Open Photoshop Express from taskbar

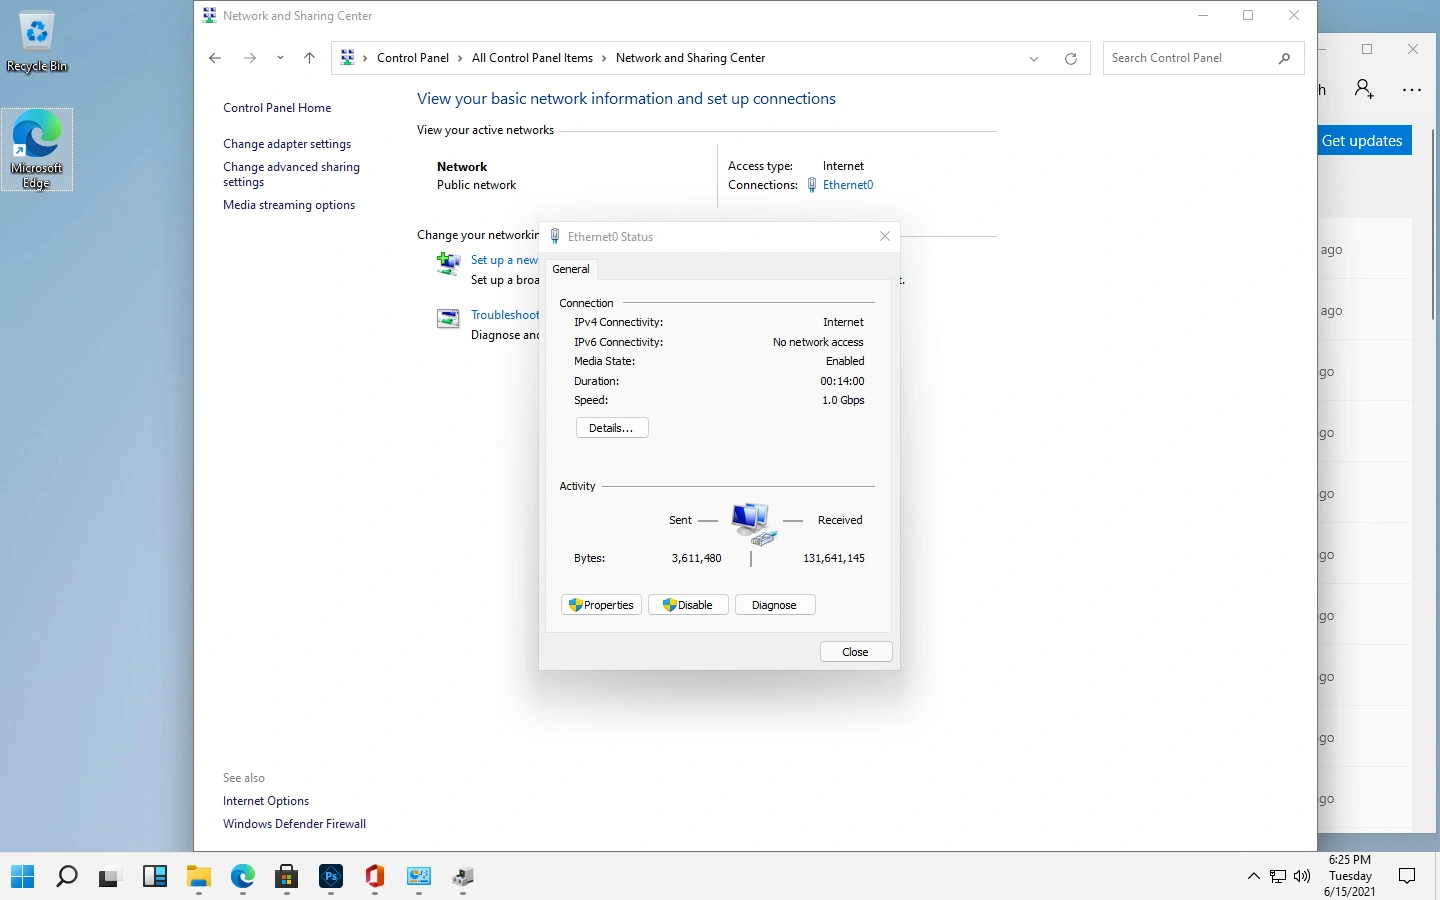331,877
